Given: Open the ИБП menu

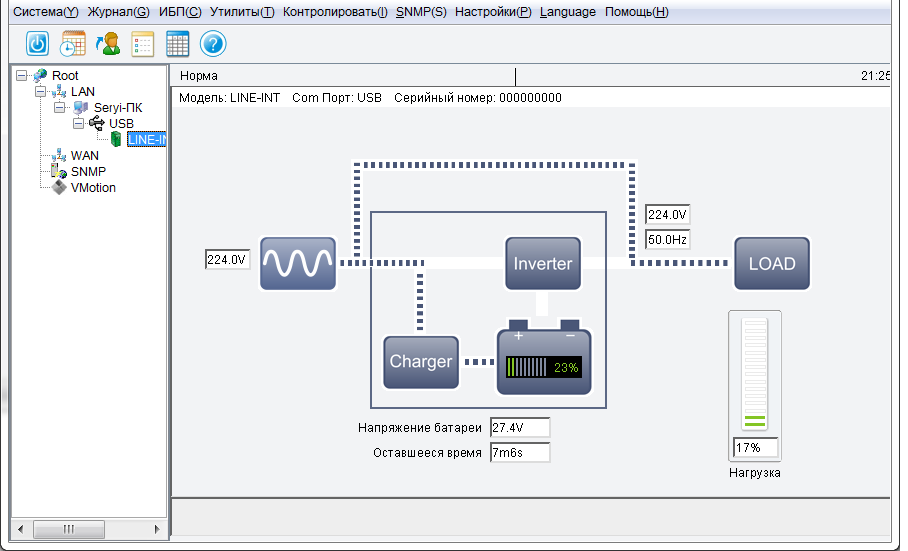Looking at the screenshot, I should [x=180, y=12].
